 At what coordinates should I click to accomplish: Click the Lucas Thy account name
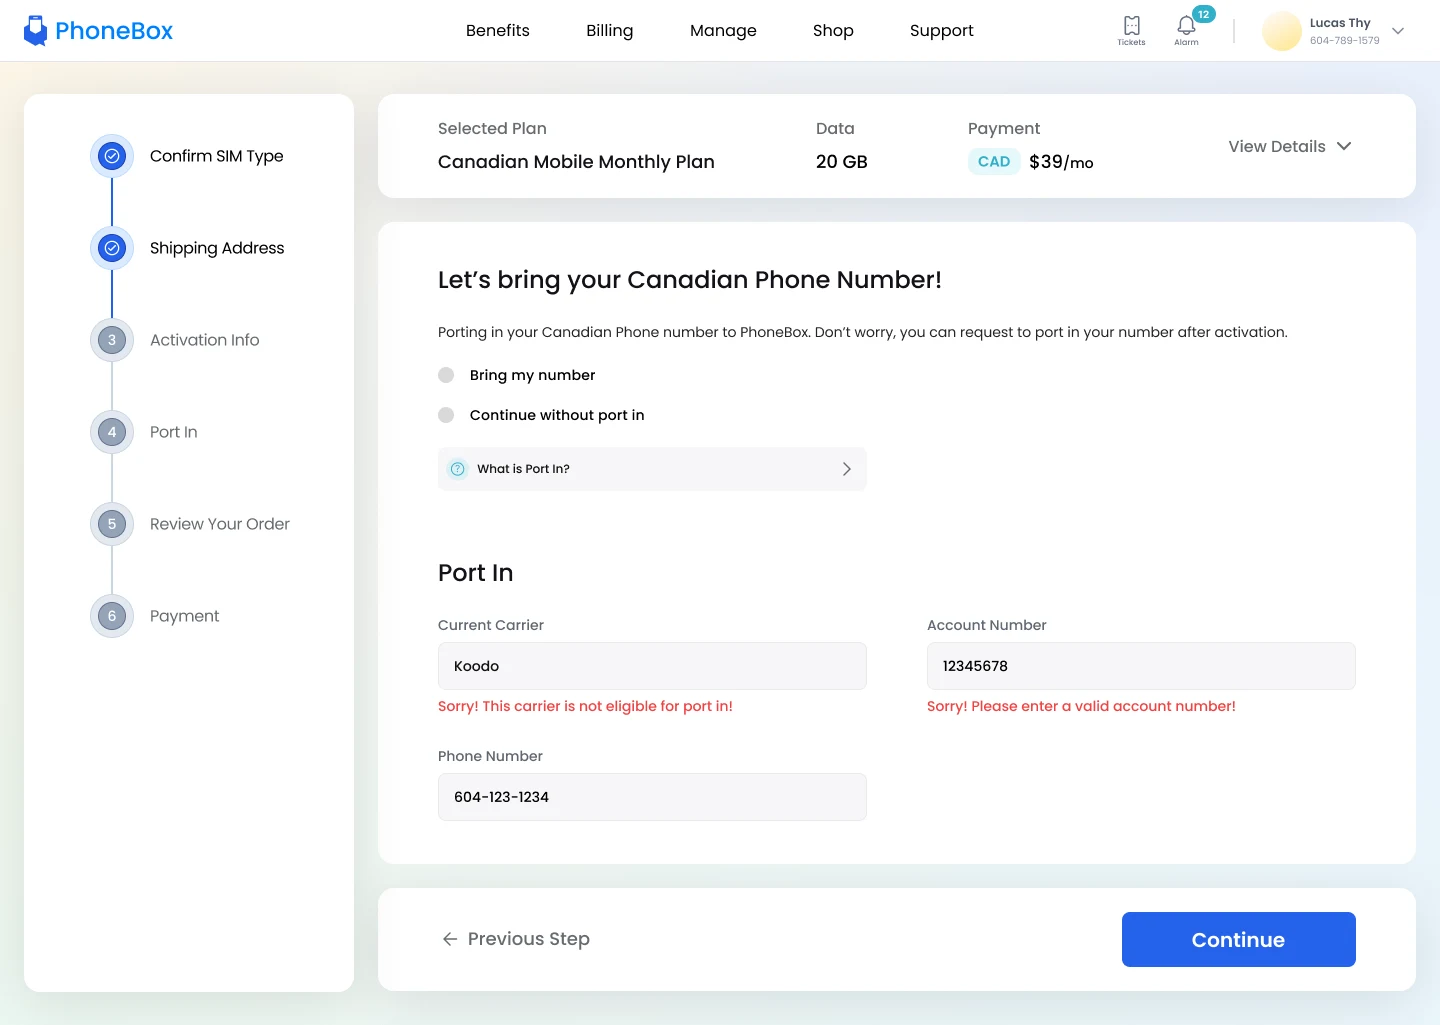(1340, 23)
